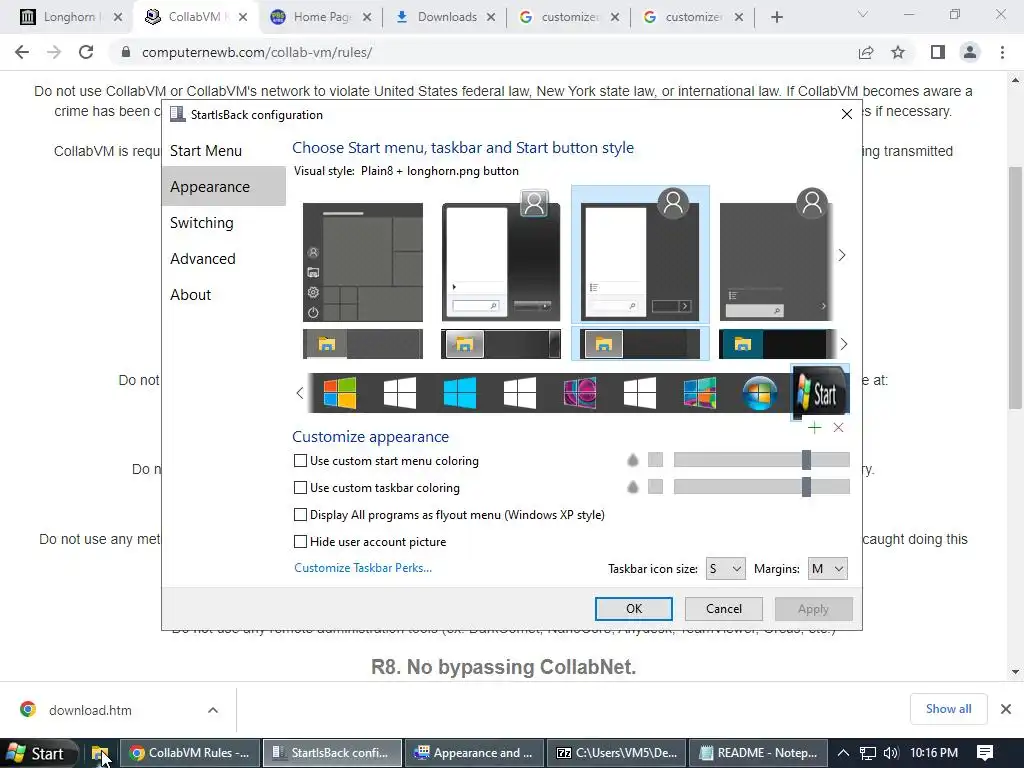Open the Margins dropdown
This screenshot has width=1024, height=768.
[827, 569]
